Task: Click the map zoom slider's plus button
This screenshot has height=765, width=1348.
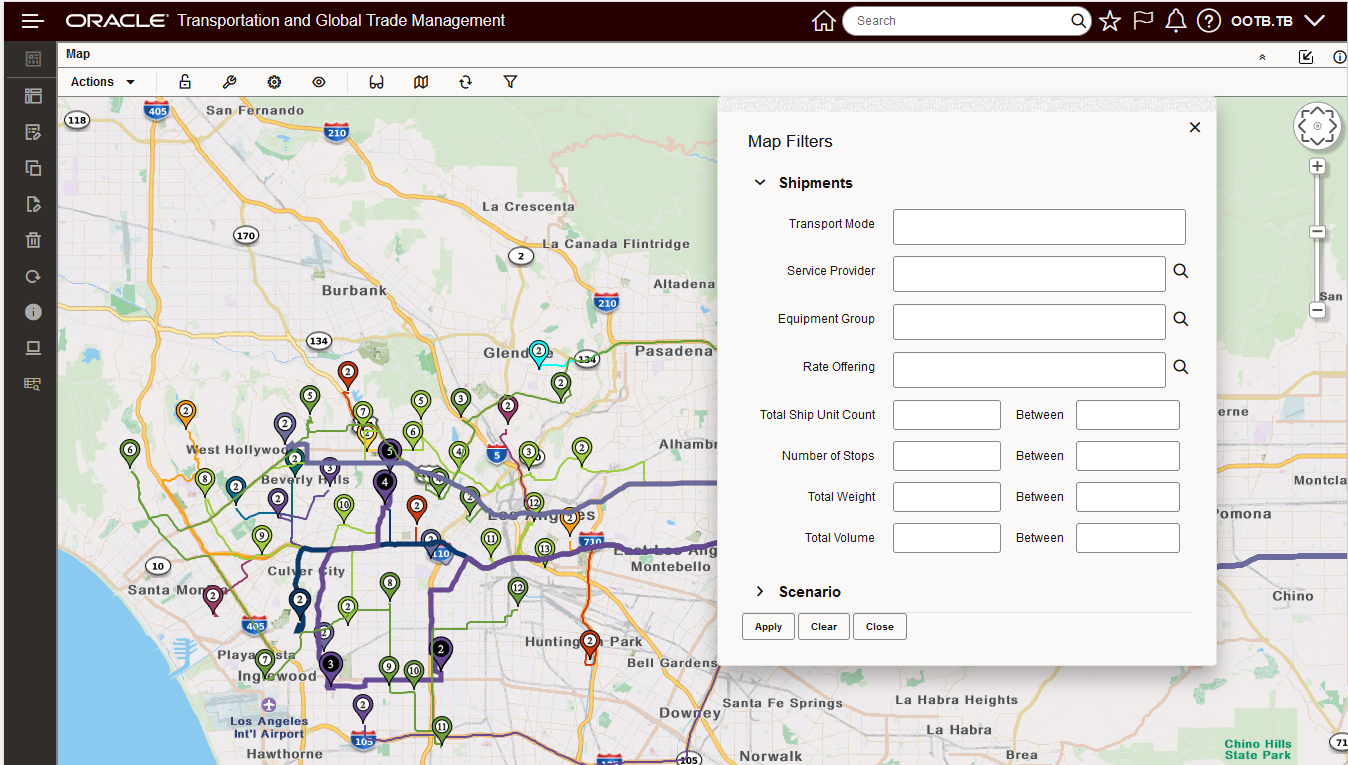Action: 1317,167
